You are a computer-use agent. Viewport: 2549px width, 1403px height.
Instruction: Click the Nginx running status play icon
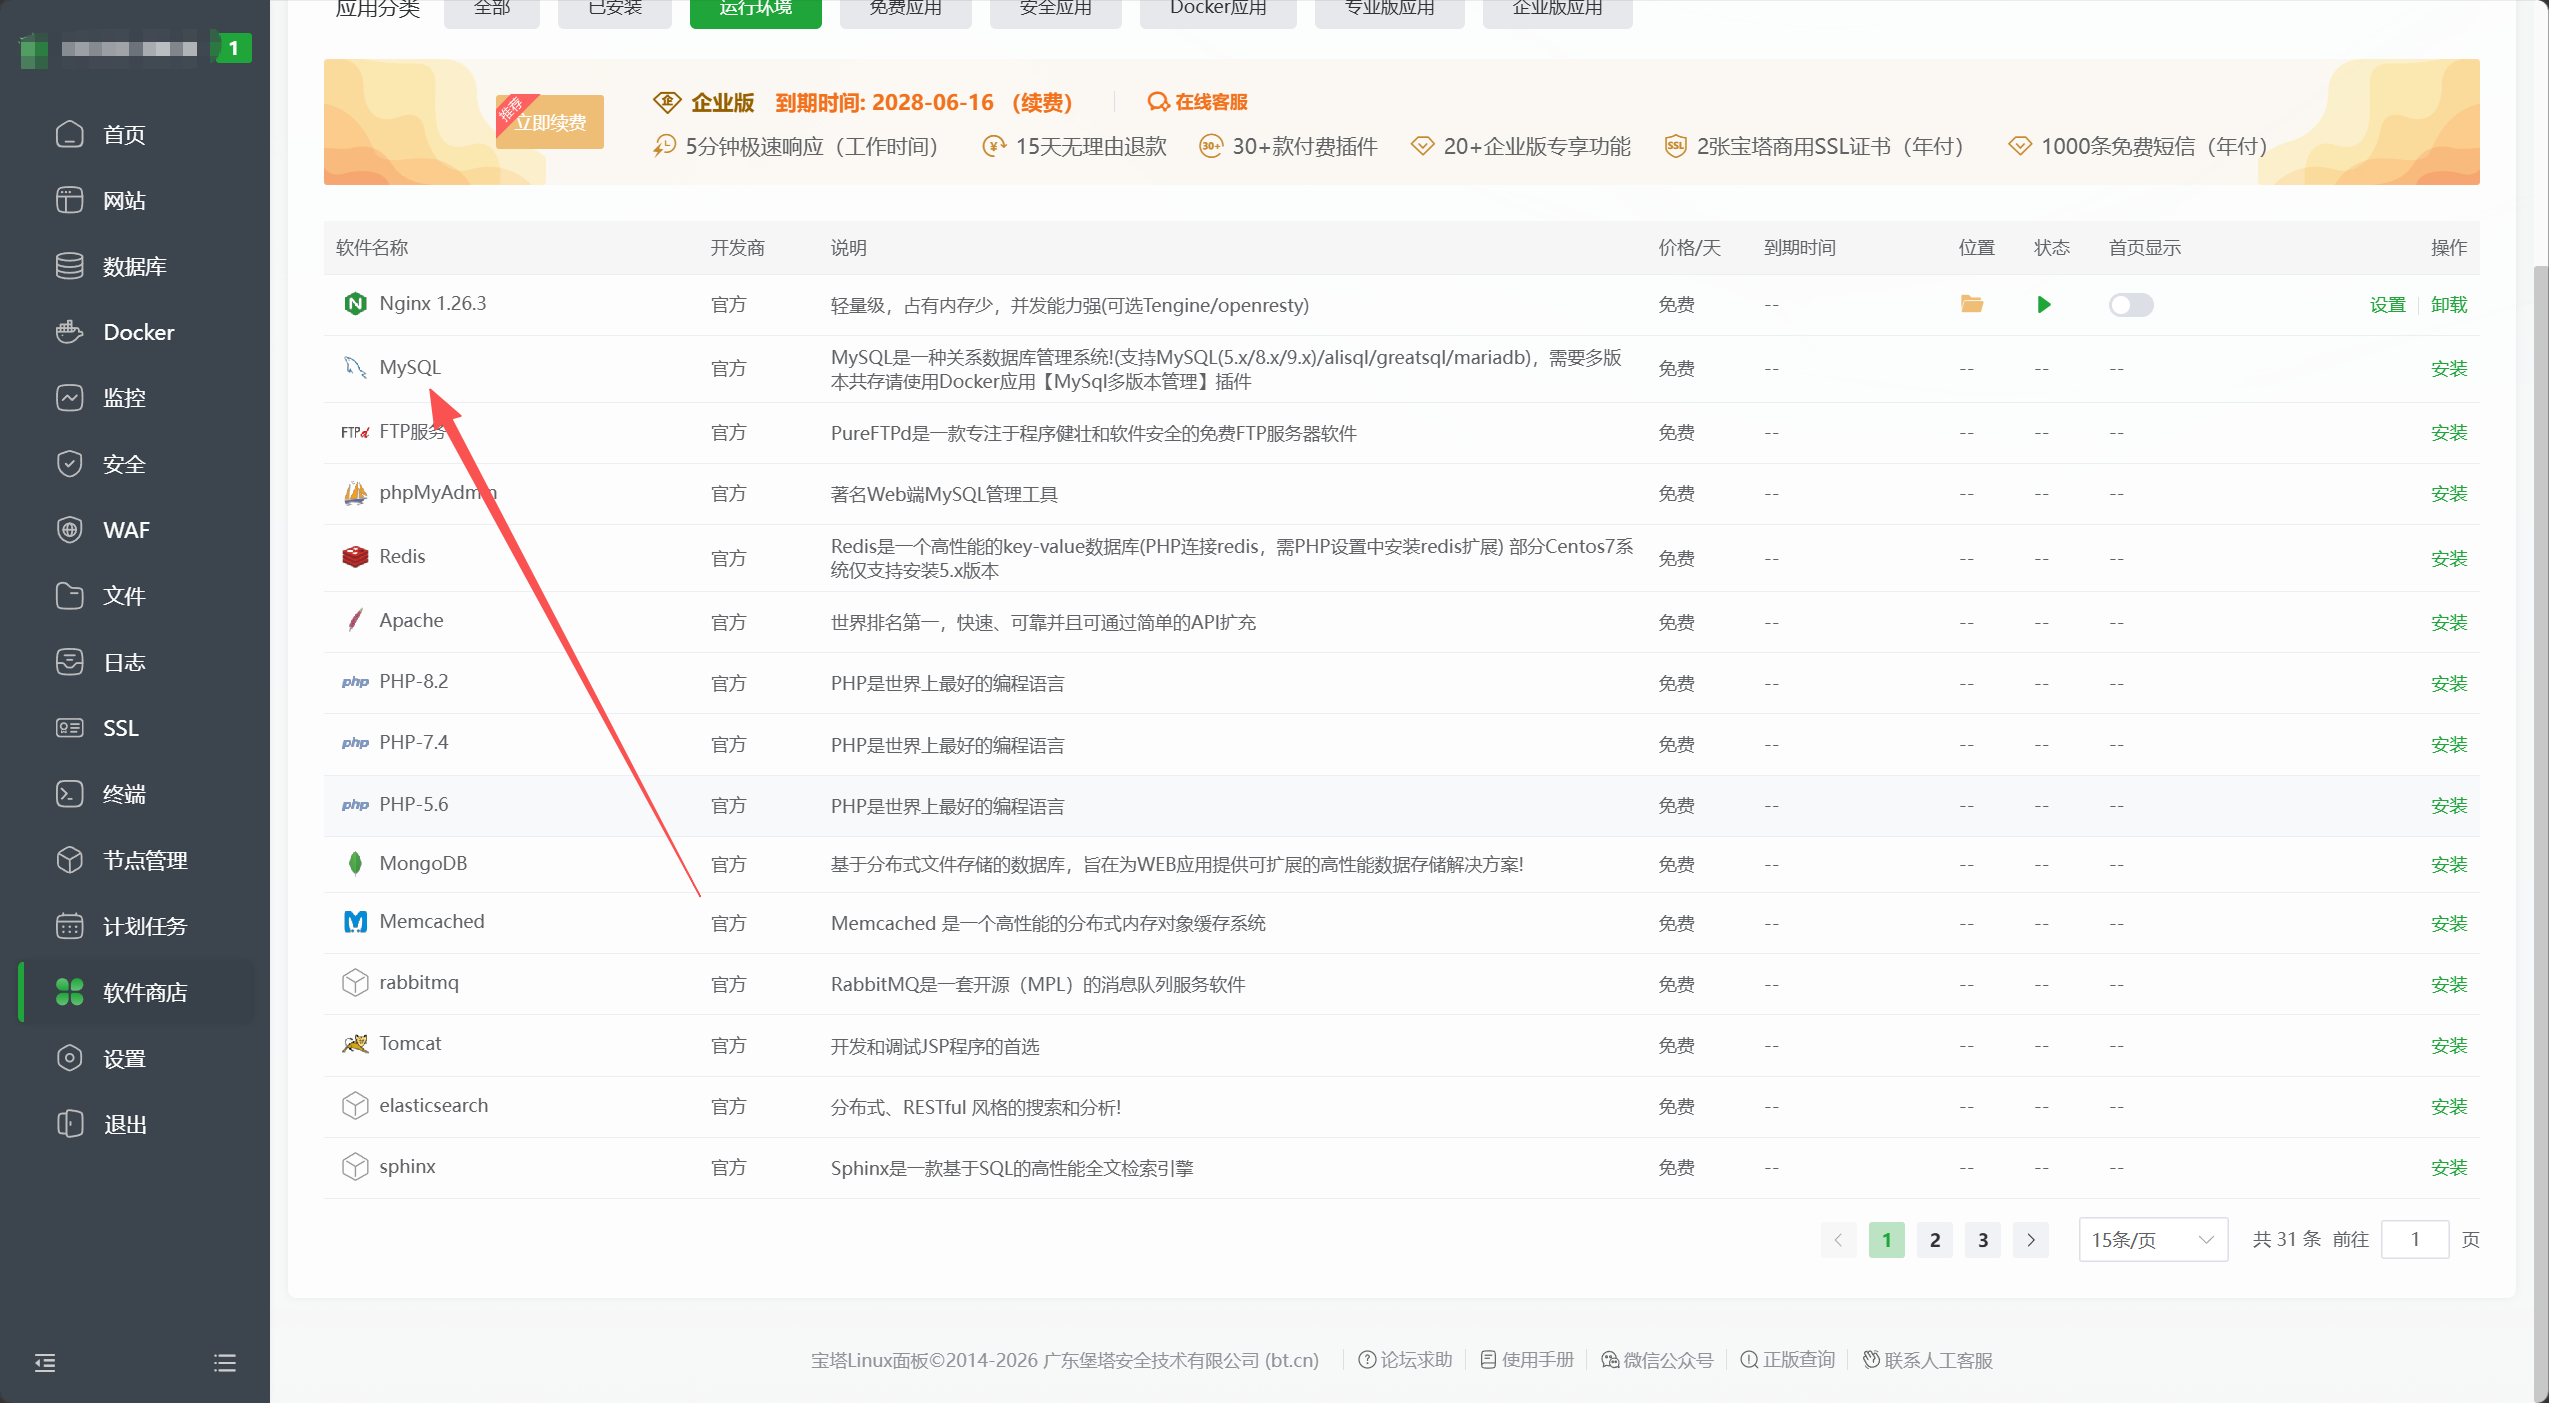coord(2044,304)
